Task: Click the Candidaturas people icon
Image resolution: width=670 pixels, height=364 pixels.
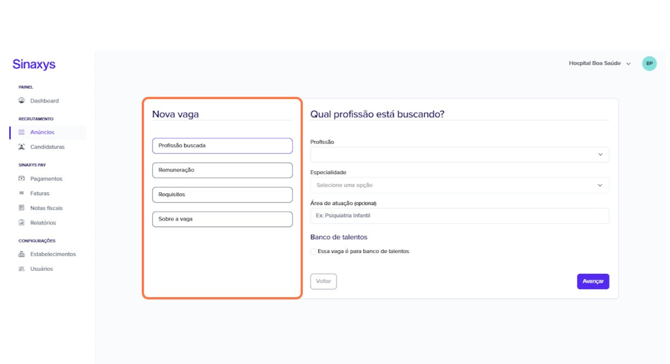Action: pos(21,147)
